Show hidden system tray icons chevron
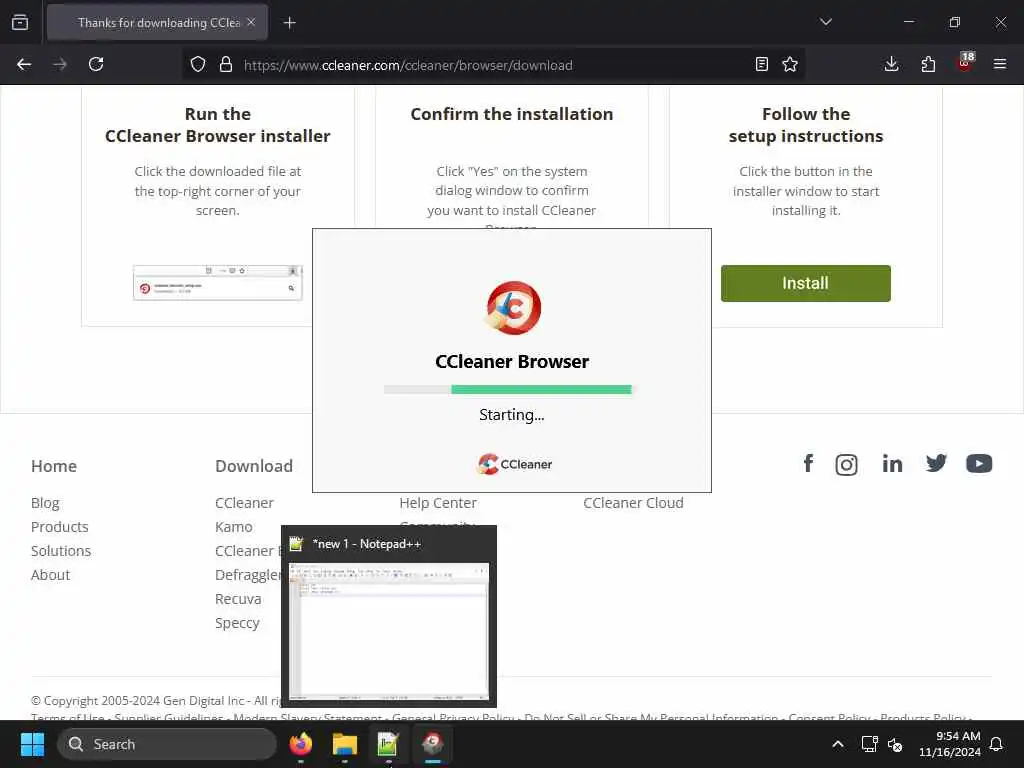This screenshot has height=768, width=1024. tap(838, 744)
